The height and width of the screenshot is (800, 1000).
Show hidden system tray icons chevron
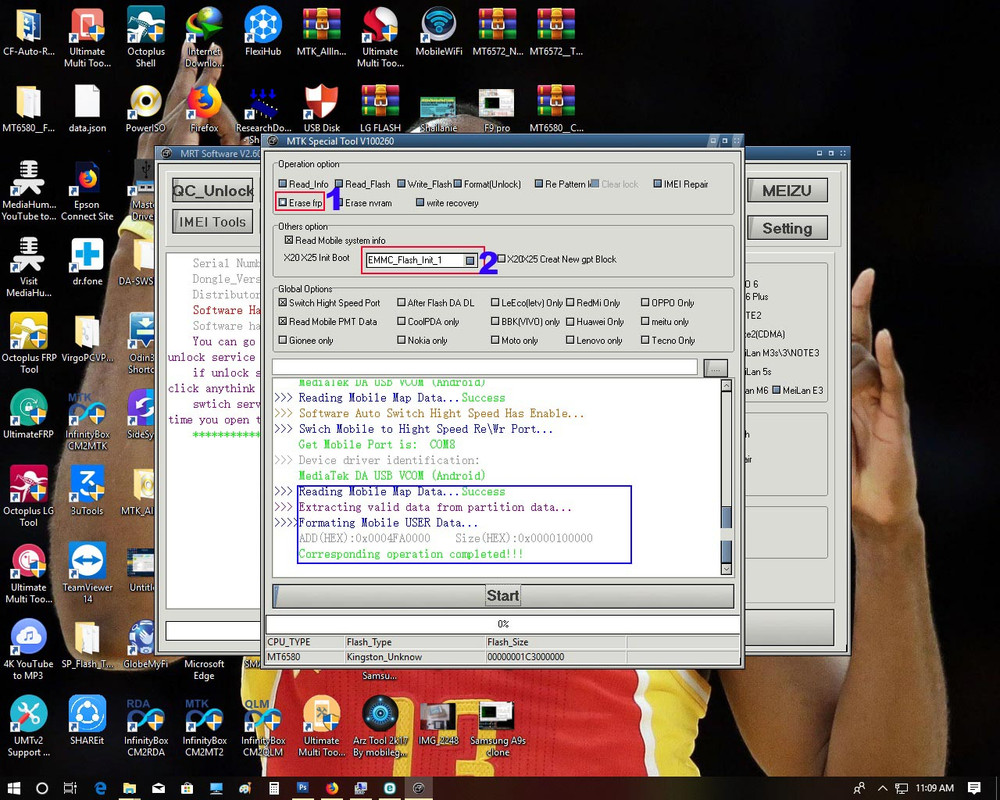883,789
